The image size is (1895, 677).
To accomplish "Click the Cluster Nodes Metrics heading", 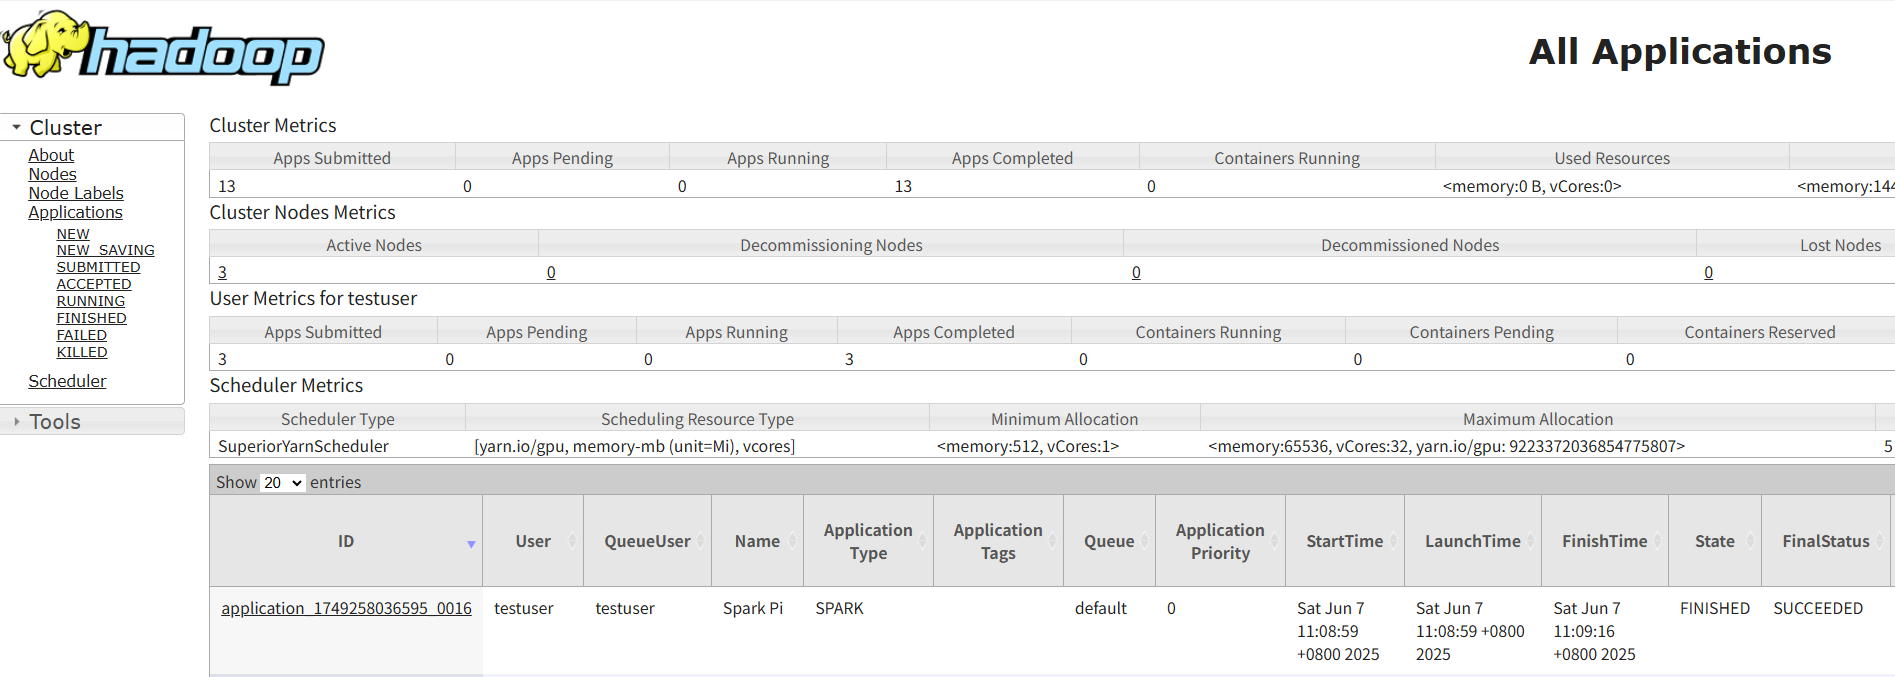I will [302, 212].
